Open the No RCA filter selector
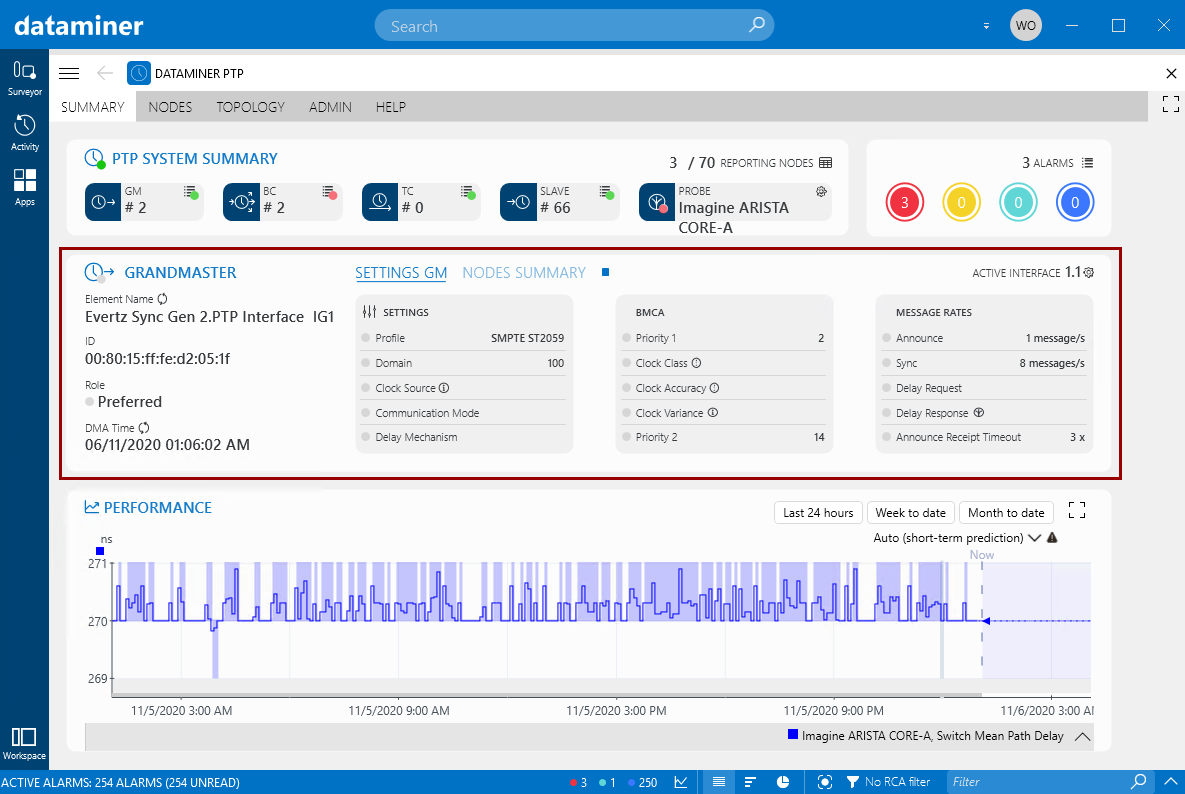The width and height of the screenshot is (1185, 794). pos(888,782)
